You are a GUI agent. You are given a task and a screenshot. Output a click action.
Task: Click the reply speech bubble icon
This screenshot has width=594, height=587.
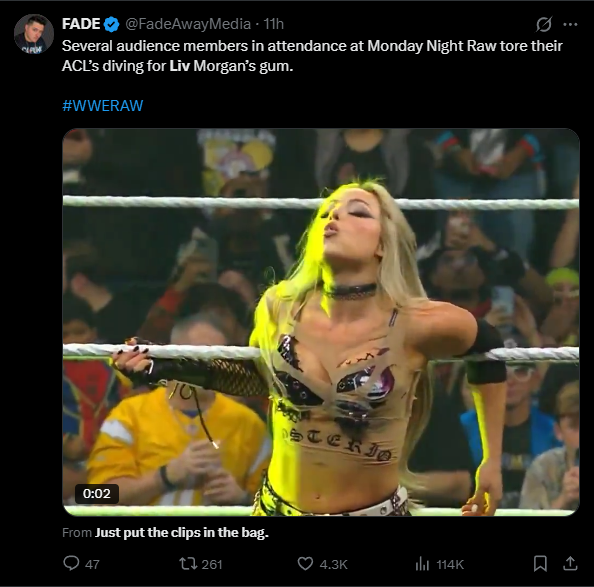pos(71,564)
